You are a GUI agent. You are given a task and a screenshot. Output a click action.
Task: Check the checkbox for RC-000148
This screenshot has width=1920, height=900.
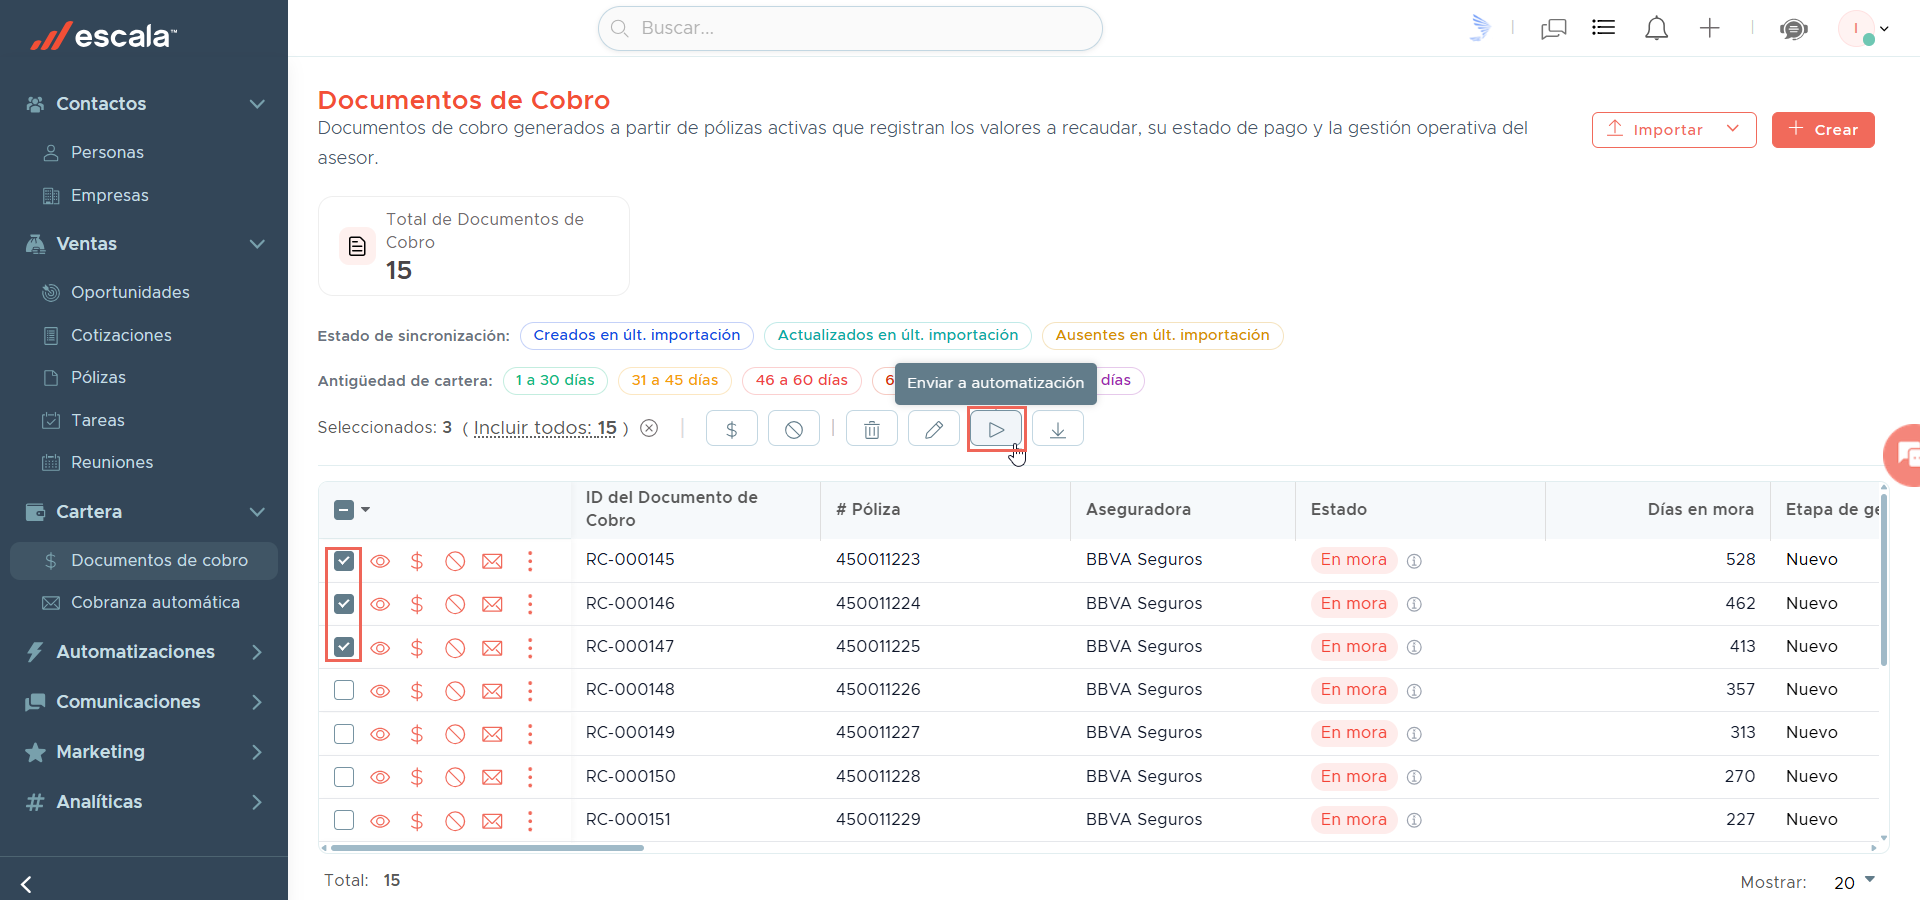(x=344, y=690)
